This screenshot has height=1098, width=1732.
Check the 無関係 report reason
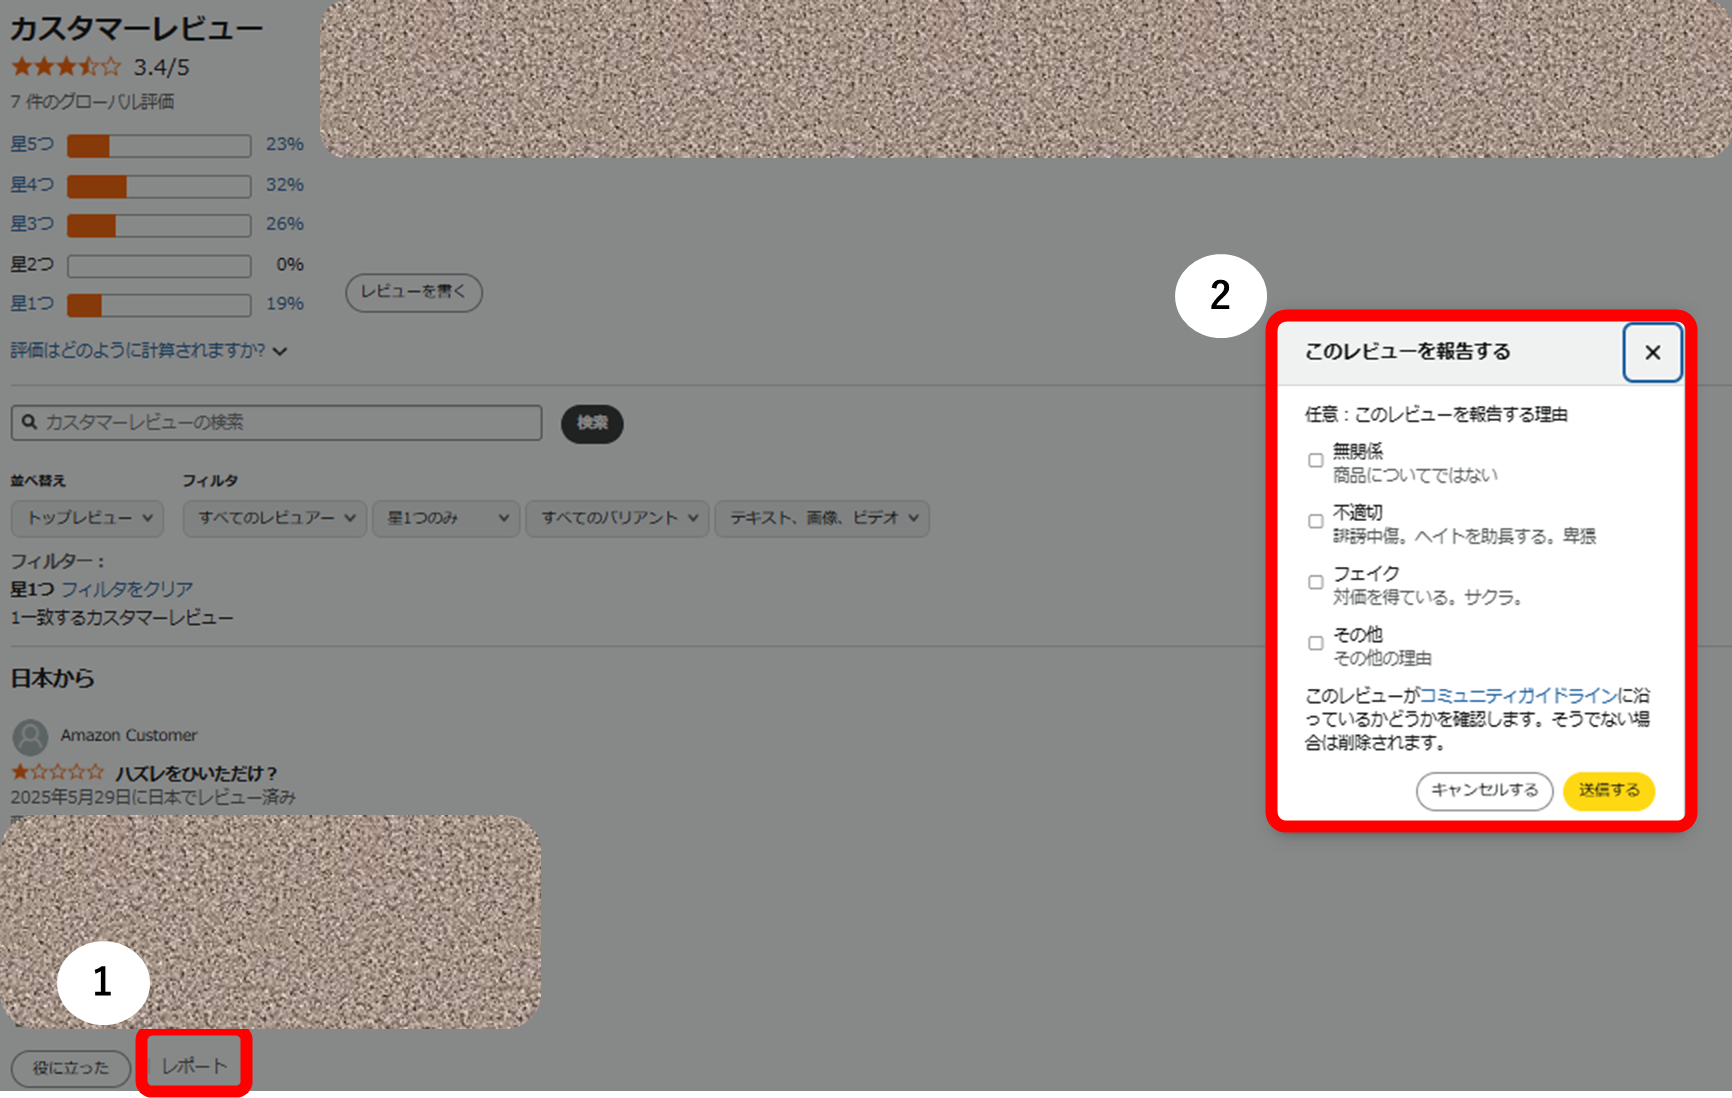pyautogui.click(x=1315, y=460)
